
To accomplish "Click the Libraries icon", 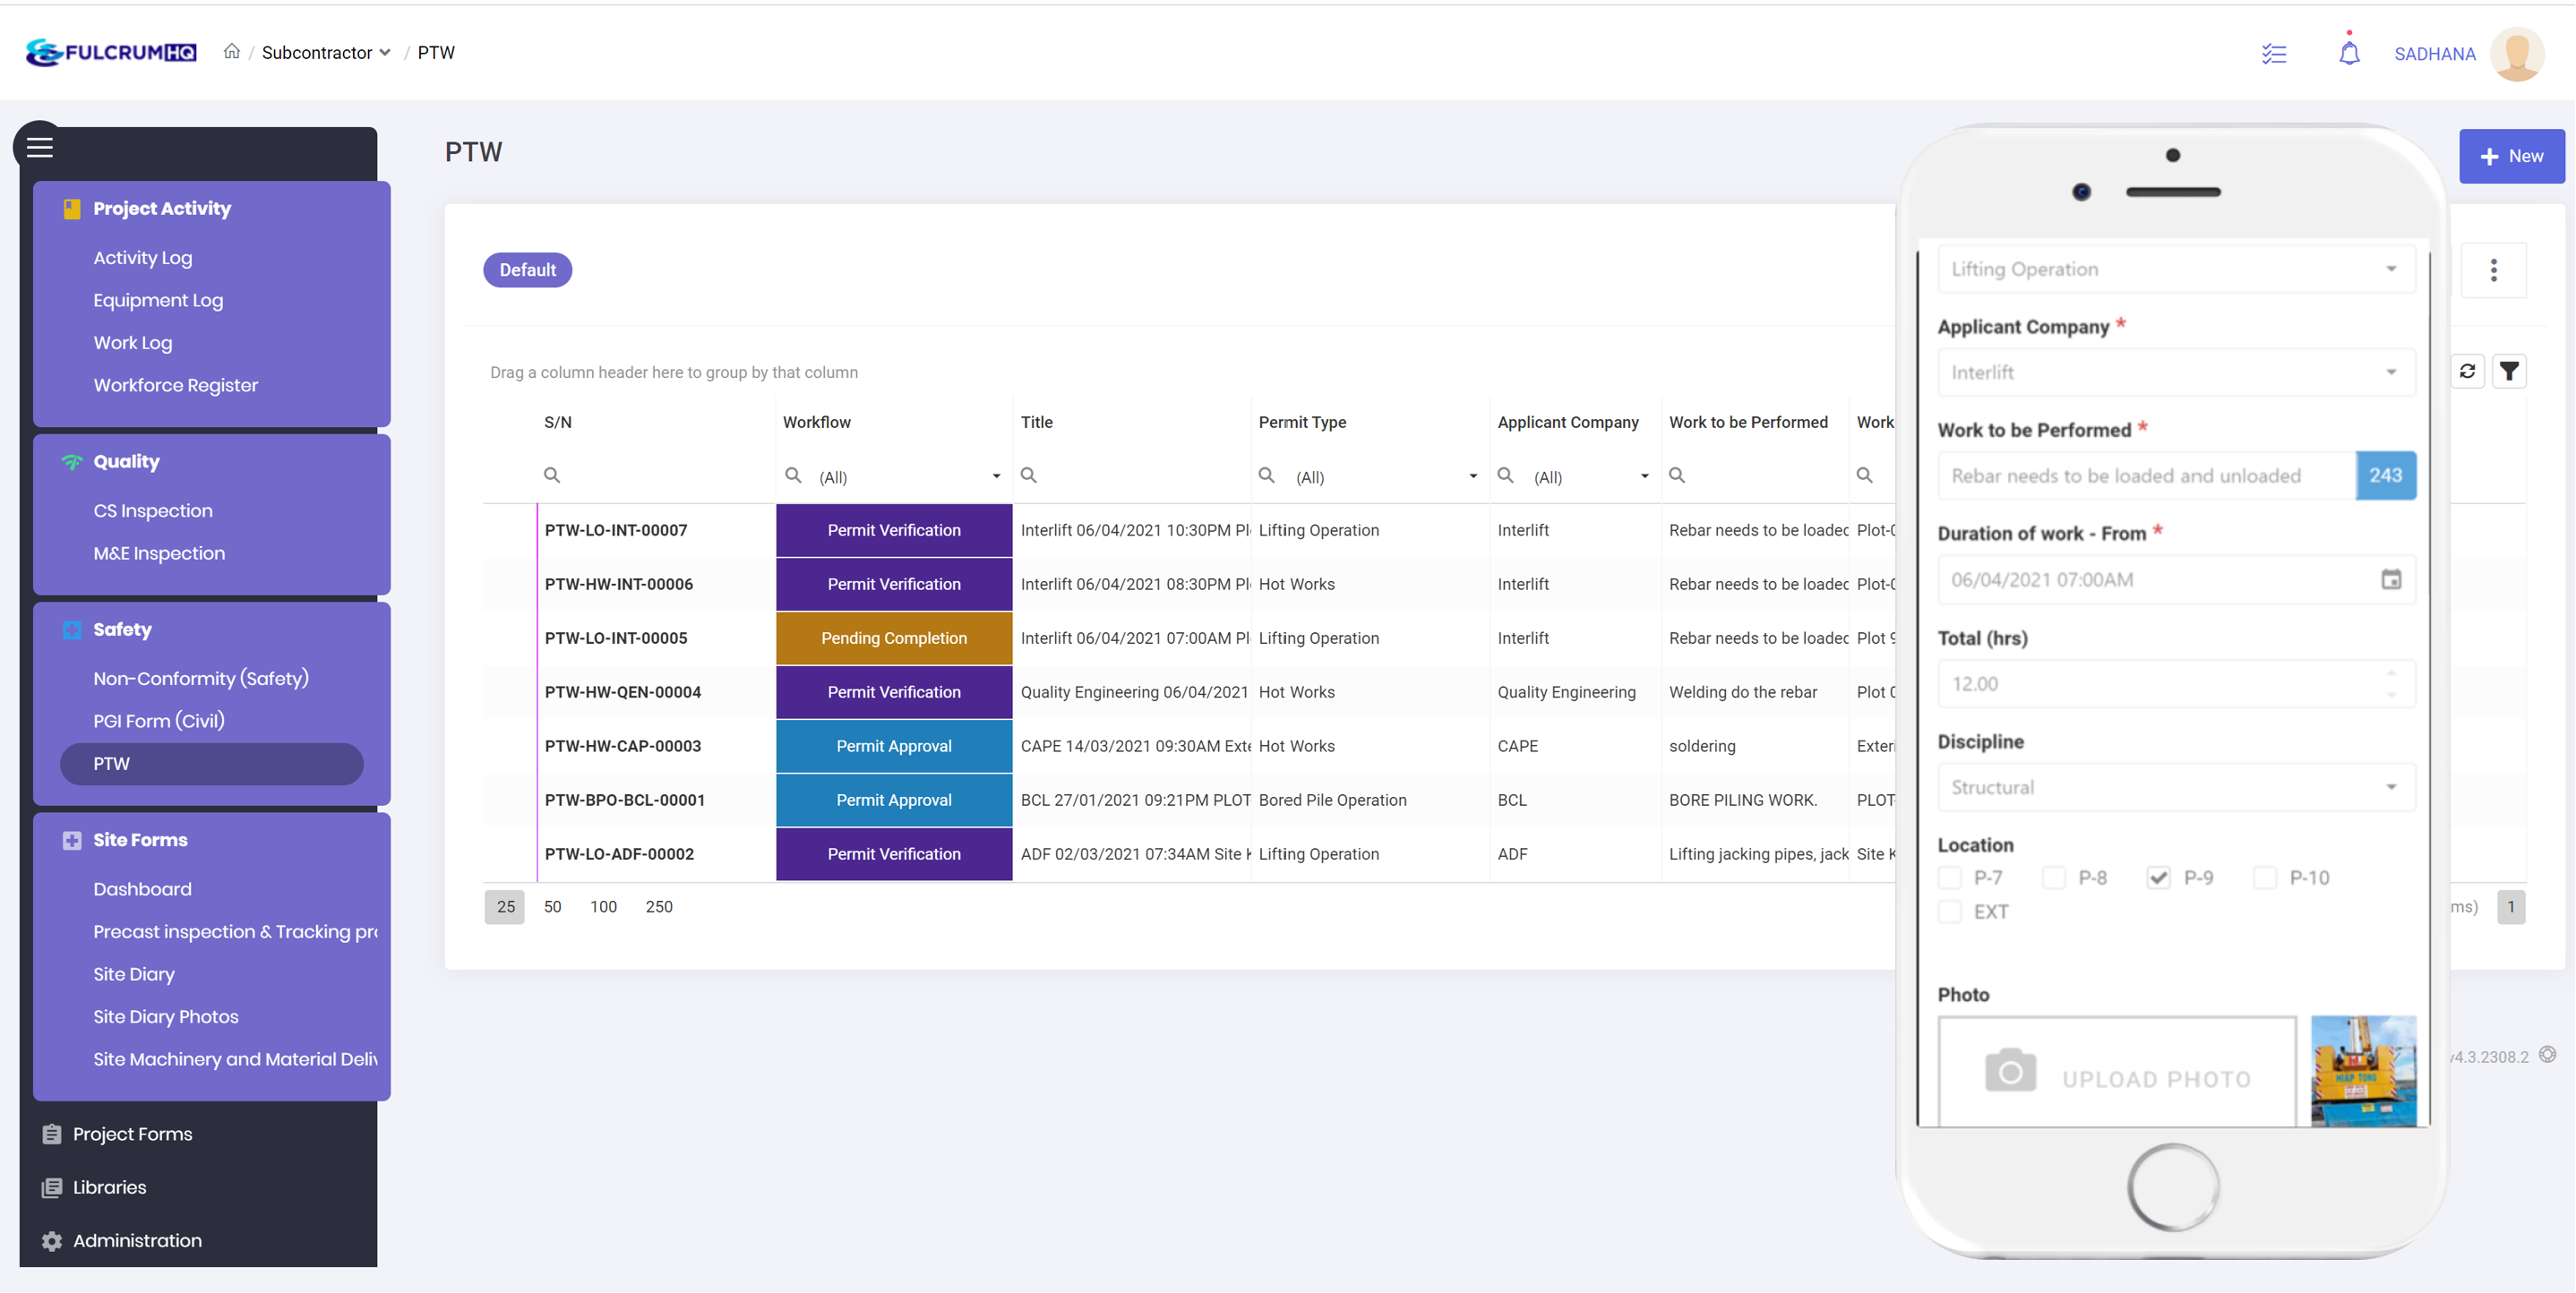I will [x=52, y=1187].
